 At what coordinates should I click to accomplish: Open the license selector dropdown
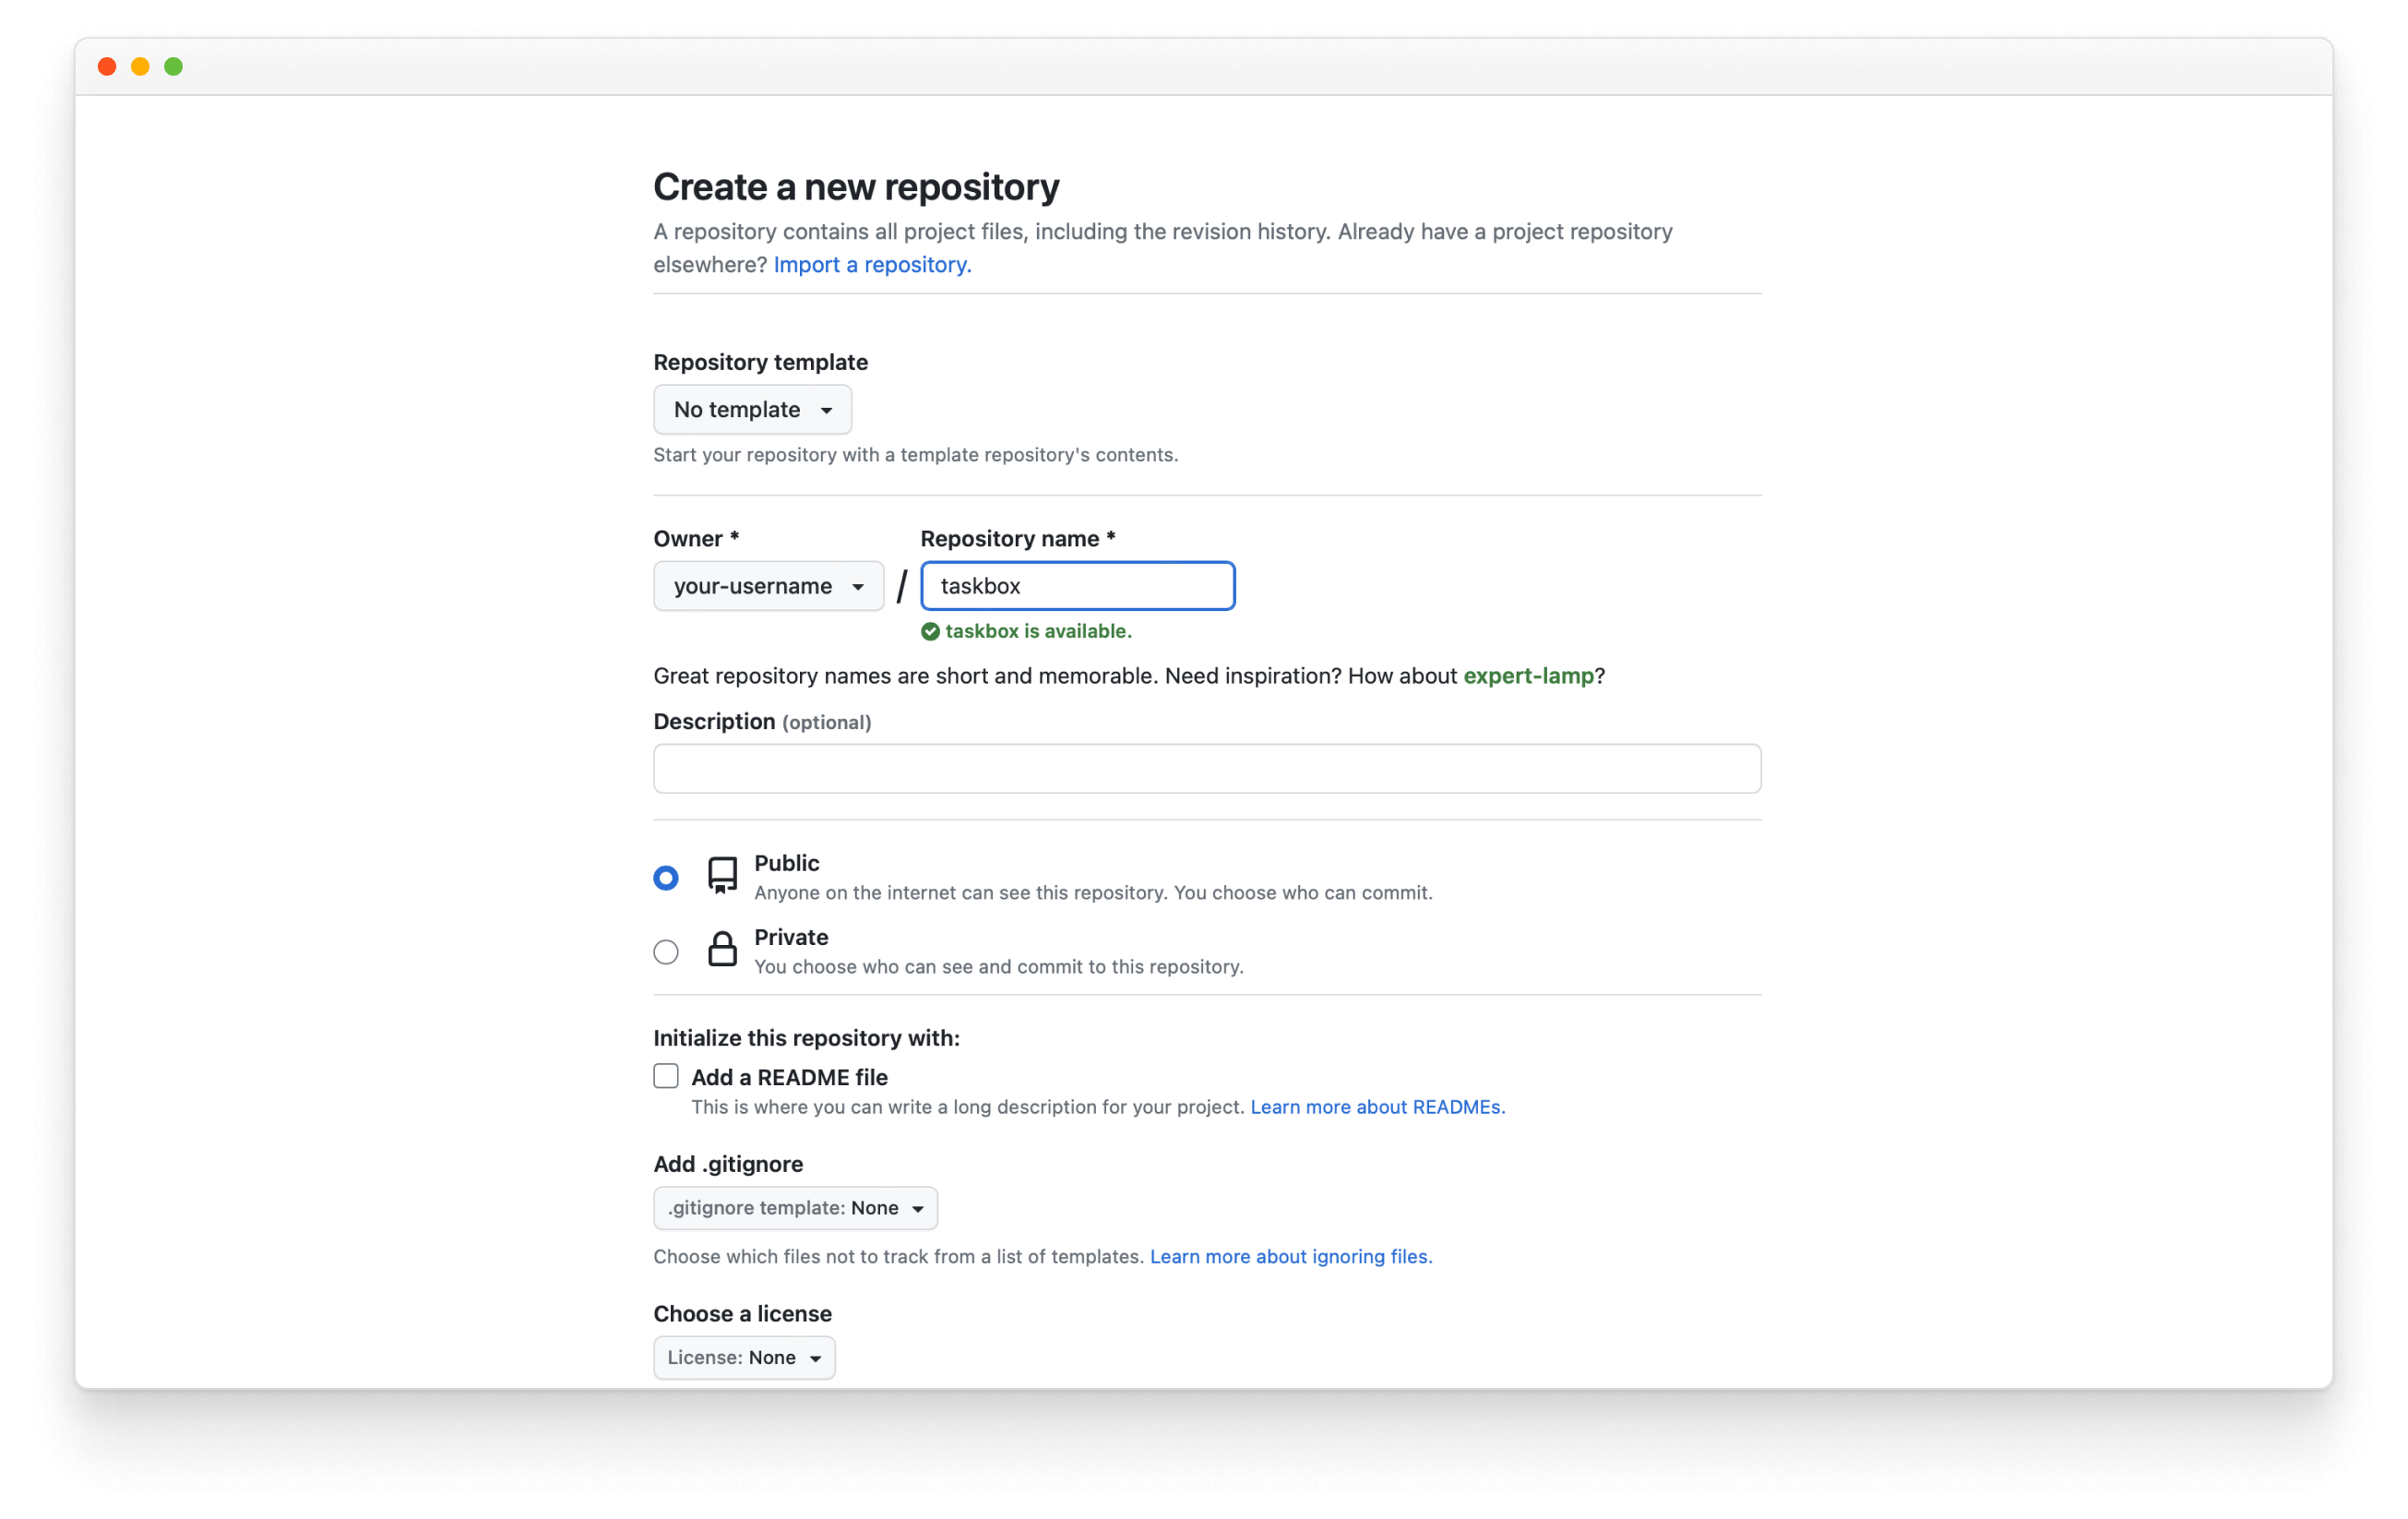(x=742, y=1357)
